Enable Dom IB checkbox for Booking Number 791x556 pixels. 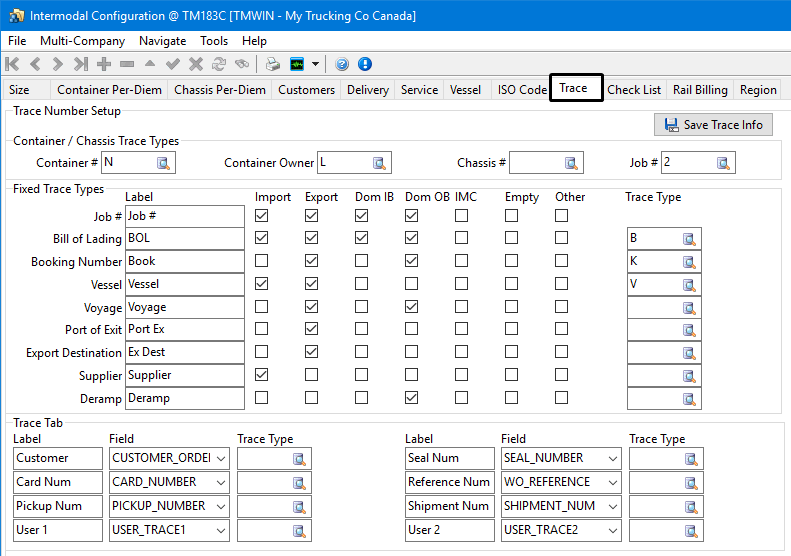point(361,261)
